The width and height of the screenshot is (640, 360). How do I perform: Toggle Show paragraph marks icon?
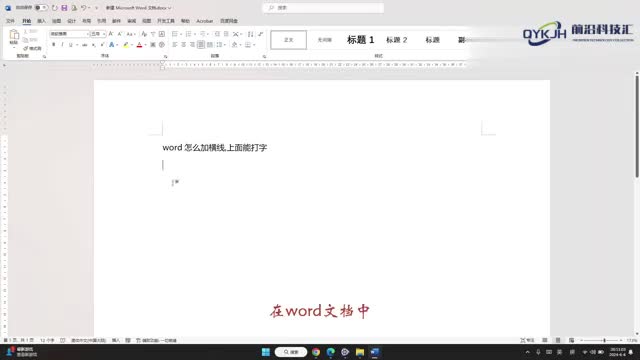pyautogui.click(x=260, y=34)
